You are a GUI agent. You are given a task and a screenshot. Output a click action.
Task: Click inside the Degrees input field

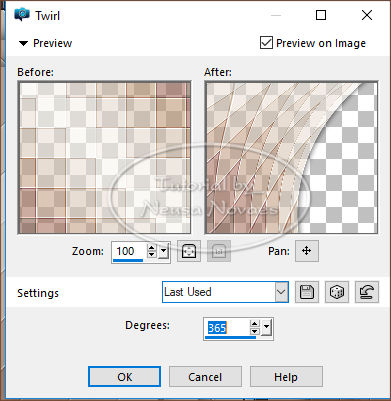tap(227, 328)
